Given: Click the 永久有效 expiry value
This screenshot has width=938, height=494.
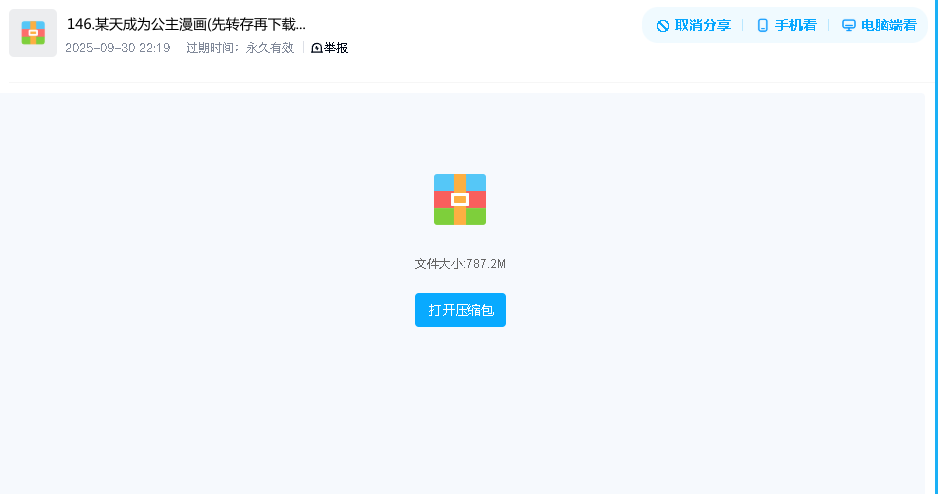Looking at the screenshot, I should click(270, 48).
